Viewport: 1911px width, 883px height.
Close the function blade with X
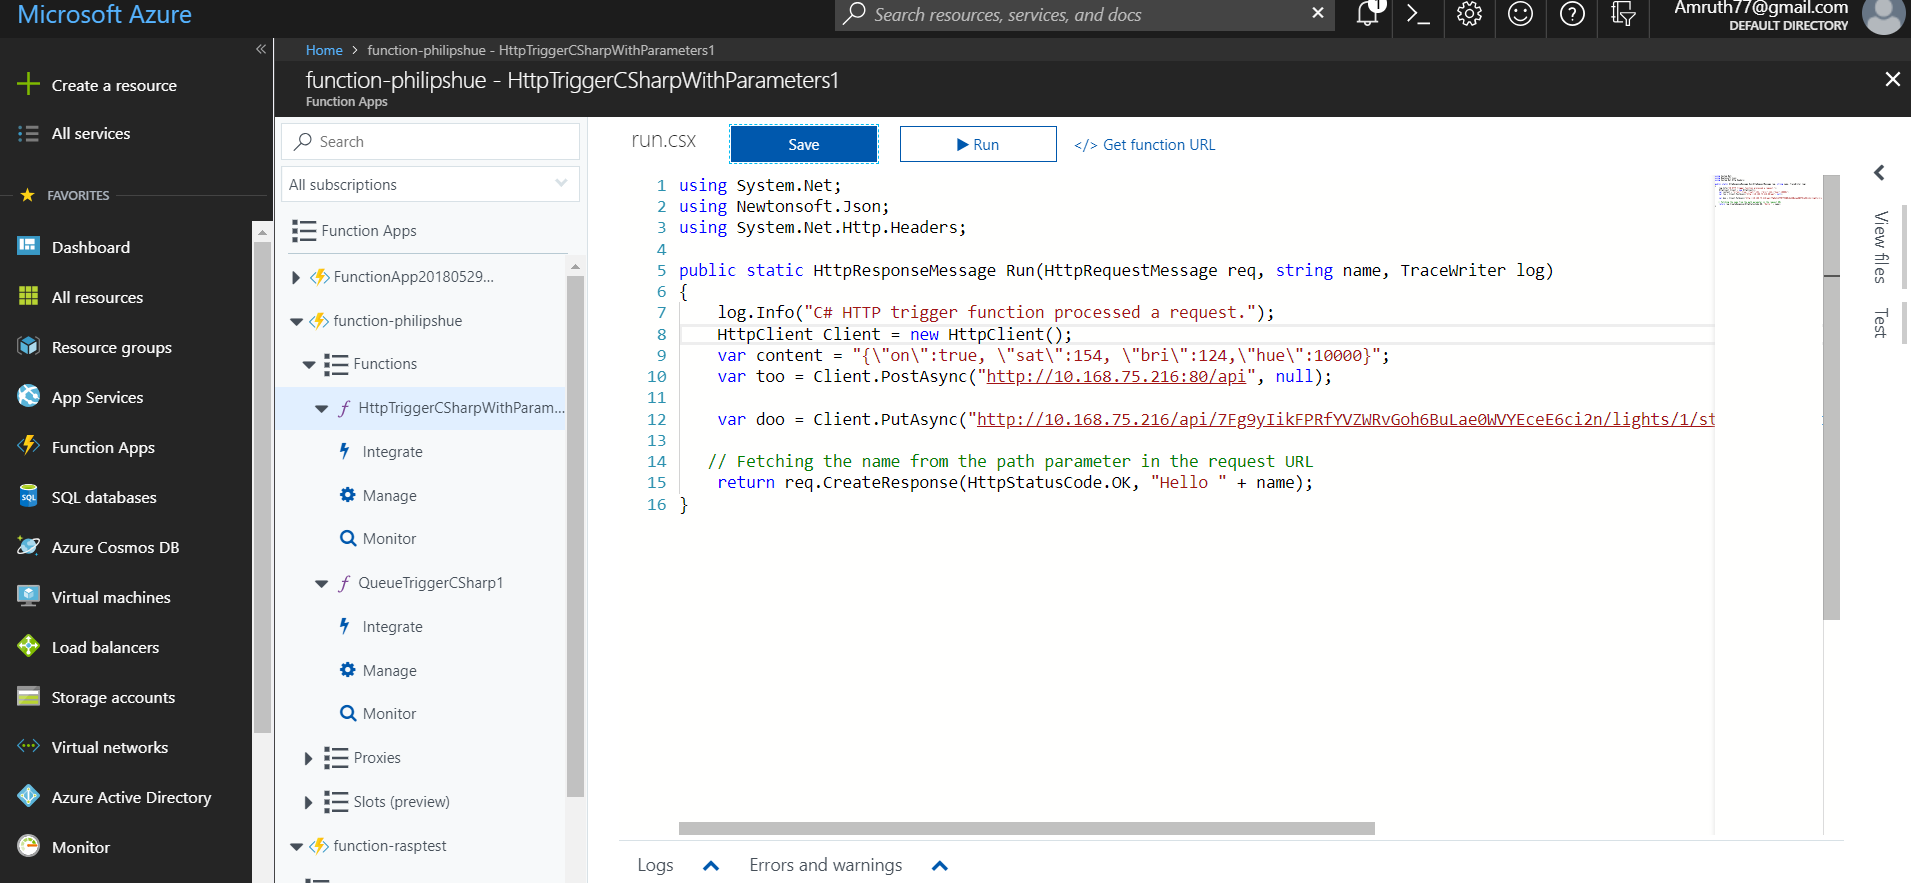pyautogui.click(x=1892, y=79)
